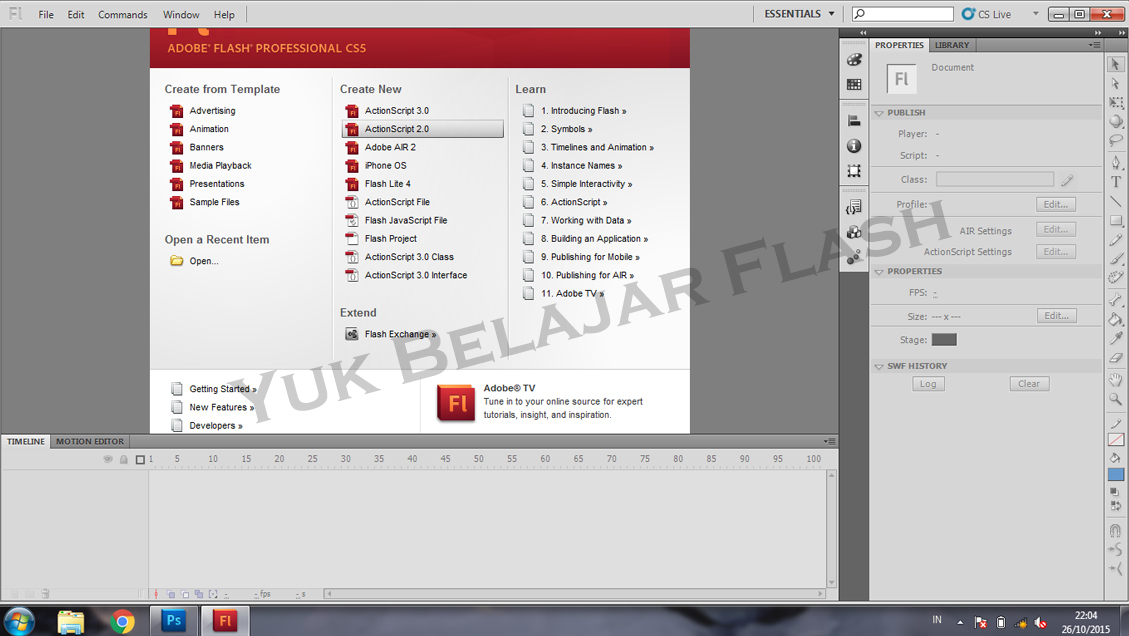Open the Commands menu

[x=122, y=14]
